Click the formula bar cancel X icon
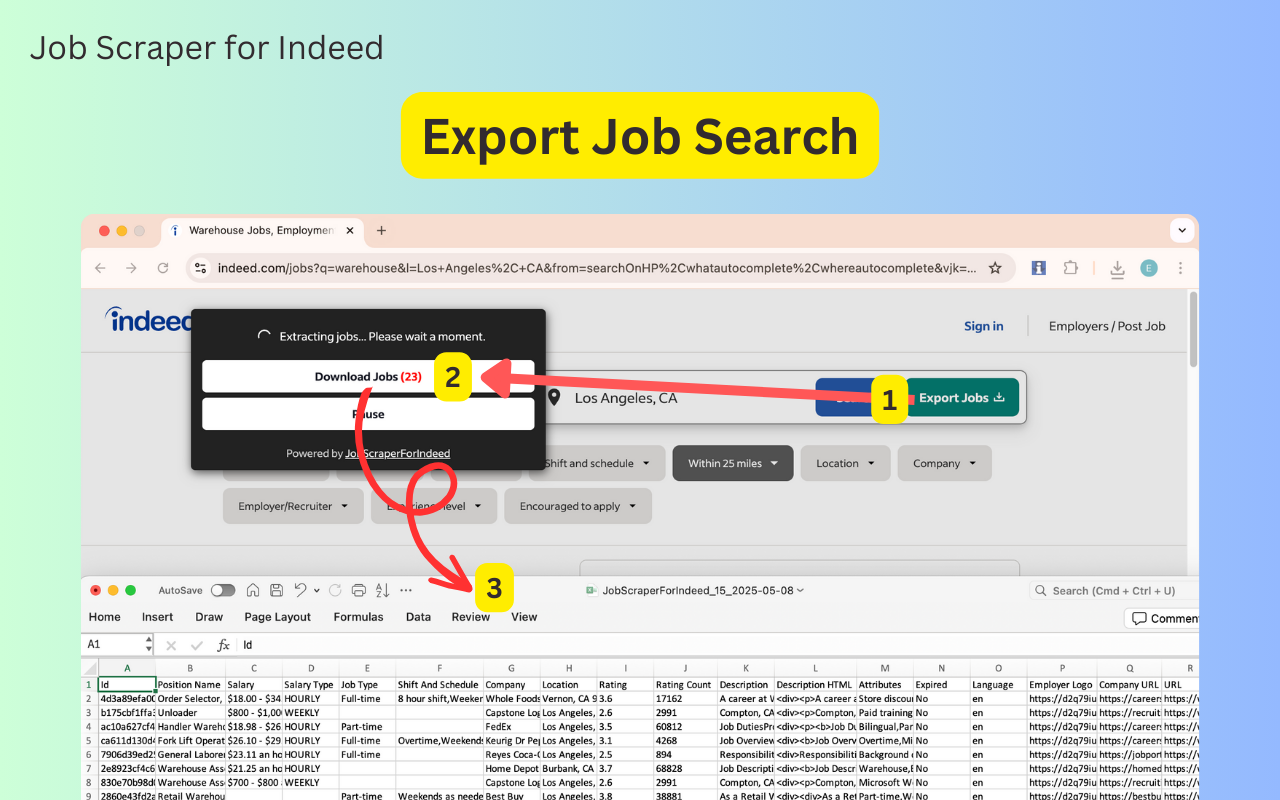Screen dimensions: 1280x800 pyautogui.click(x=171, y=646)
